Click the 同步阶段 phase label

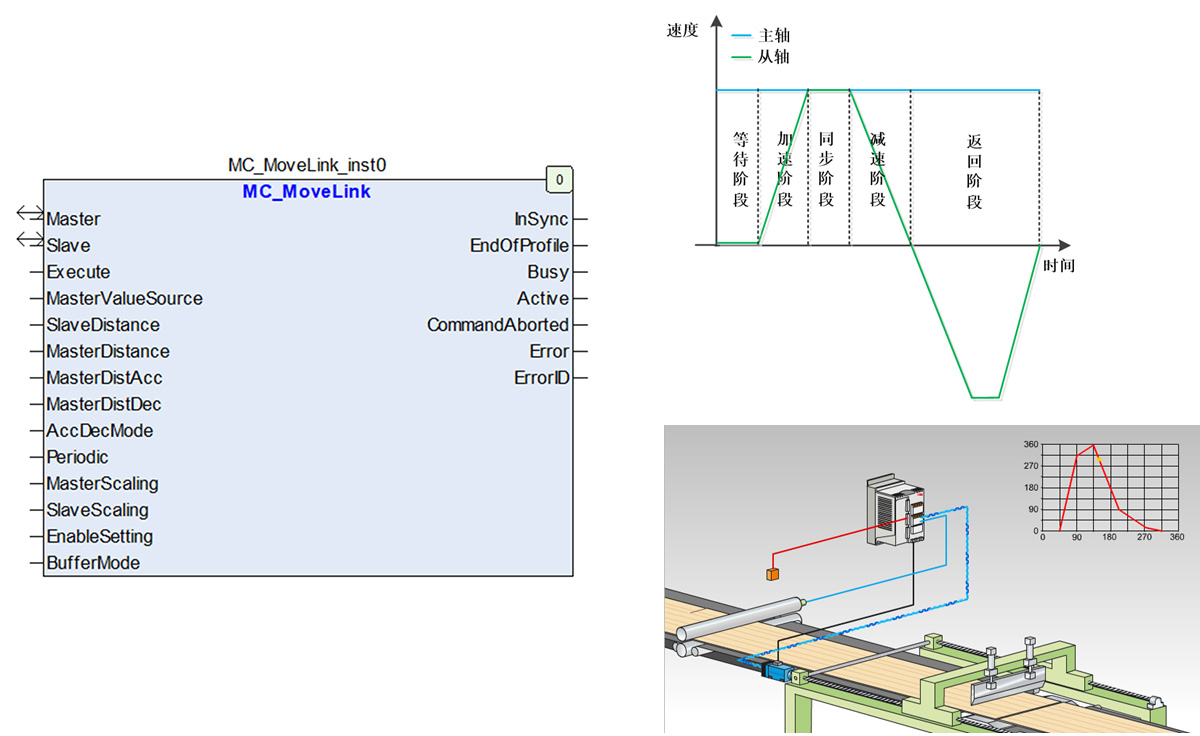click(x=826, y=168)
